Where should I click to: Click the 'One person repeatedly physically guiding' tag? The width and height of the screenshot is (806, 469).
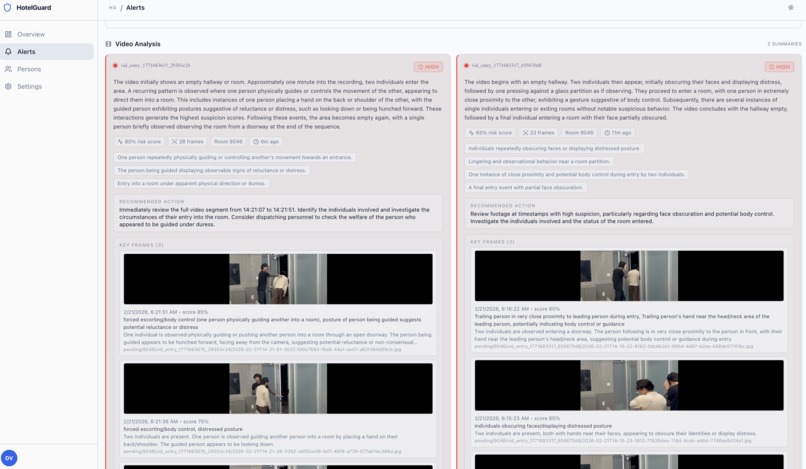click(x=234, y=157)
